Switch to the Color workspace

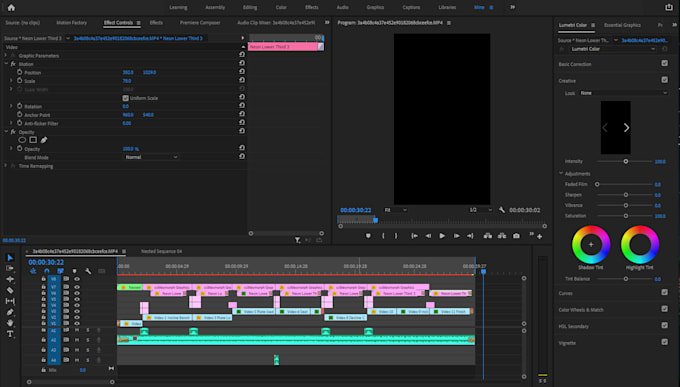coord(281,7)
